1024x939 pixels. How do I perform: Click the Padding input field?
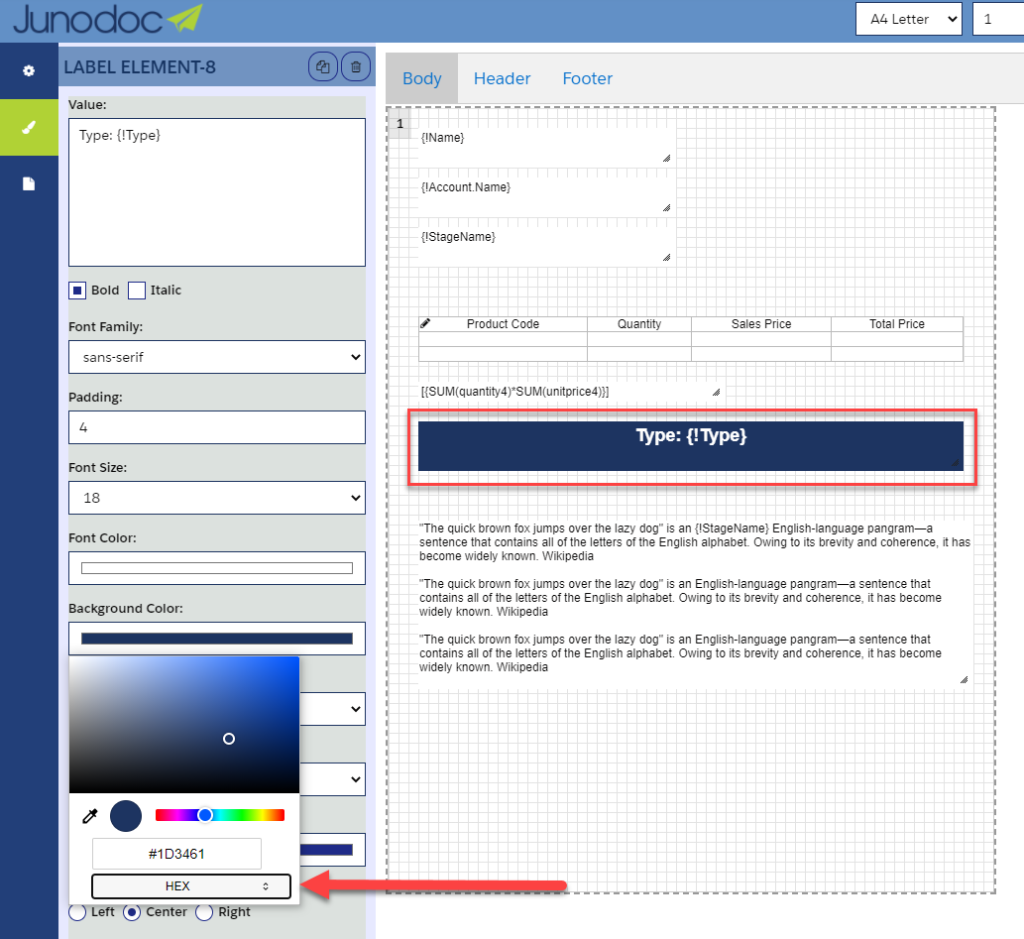217,427
